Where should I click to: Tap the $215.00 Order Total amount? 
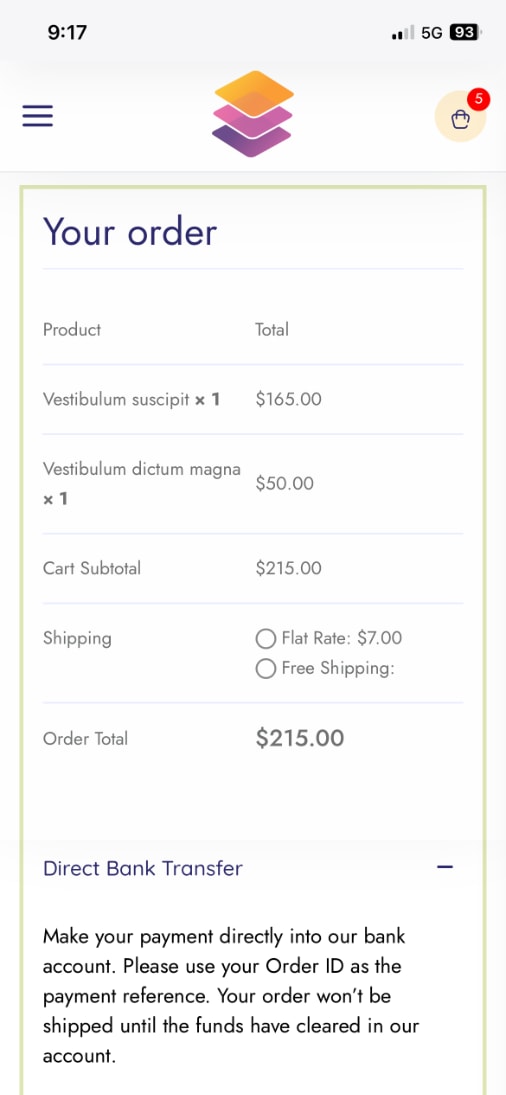point(299,738)
